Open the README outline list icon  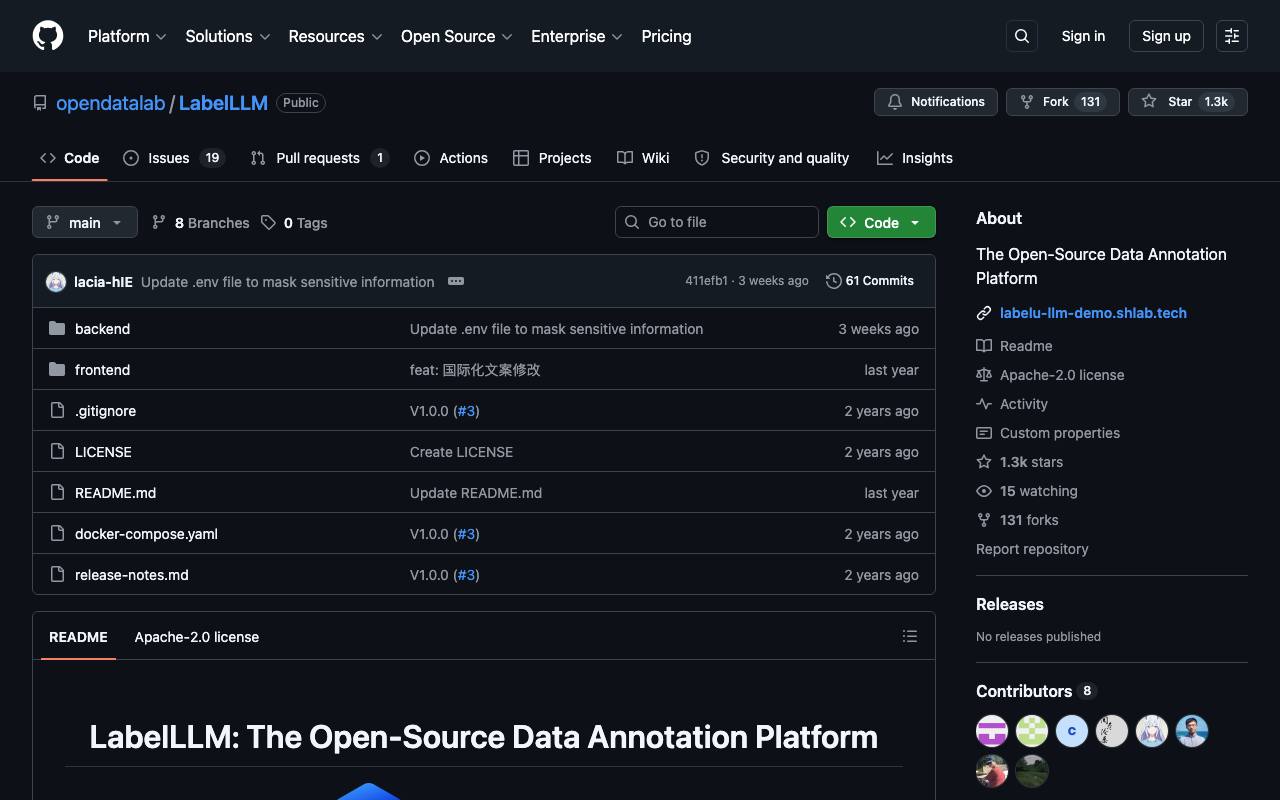(910, 636)
